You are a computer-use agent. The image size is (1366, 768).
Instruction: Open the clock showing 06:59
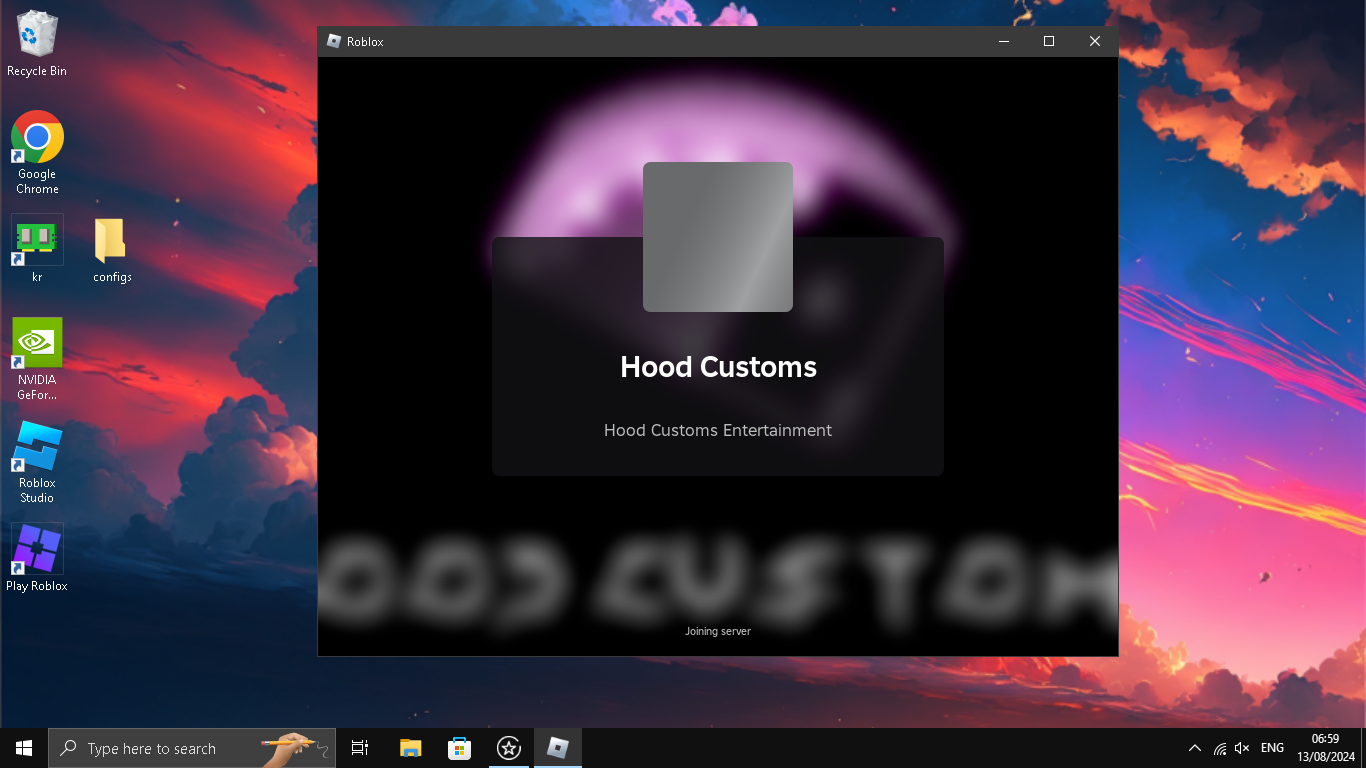tap(1325, 748)
